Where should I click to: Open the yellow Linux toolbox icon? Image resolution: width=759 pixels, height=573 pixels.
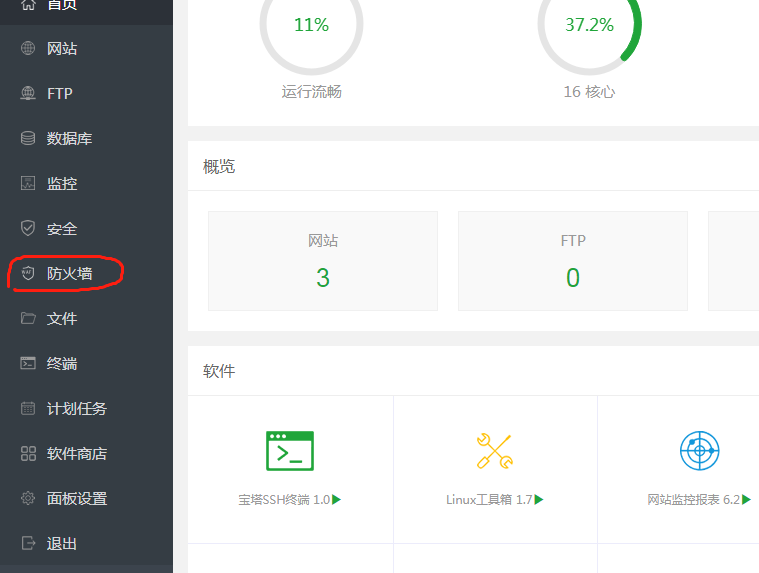tap(495, 451)
